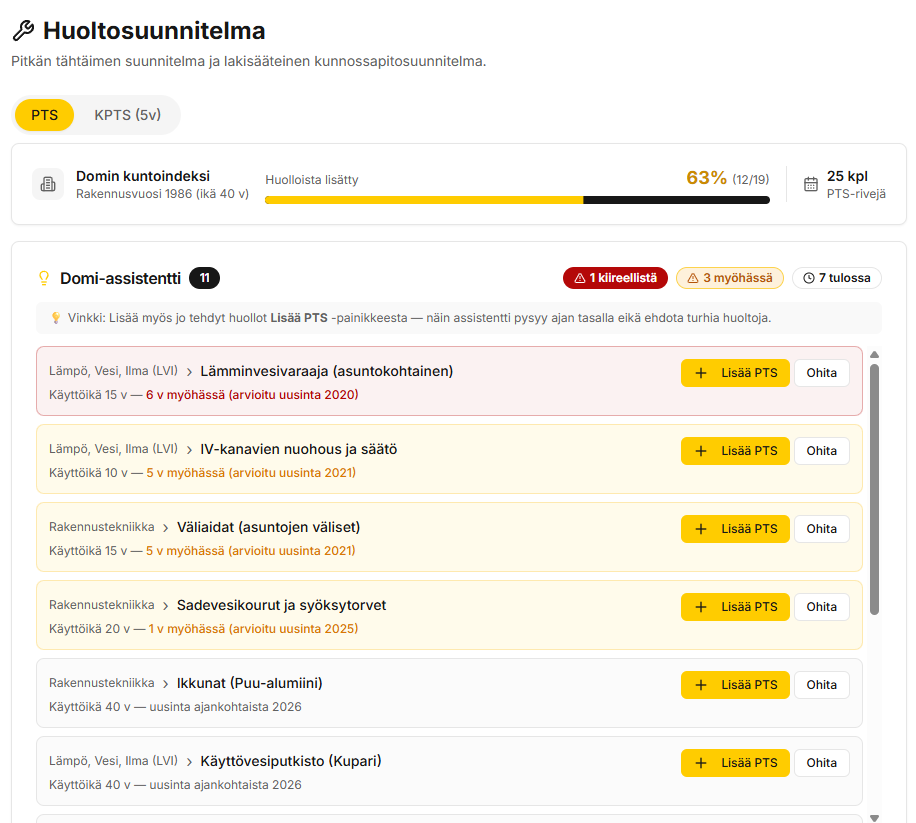Click the scroll down arrow of the suggestion list
Image resolution: width=916 pixels, height=823 pixels.
874,818
